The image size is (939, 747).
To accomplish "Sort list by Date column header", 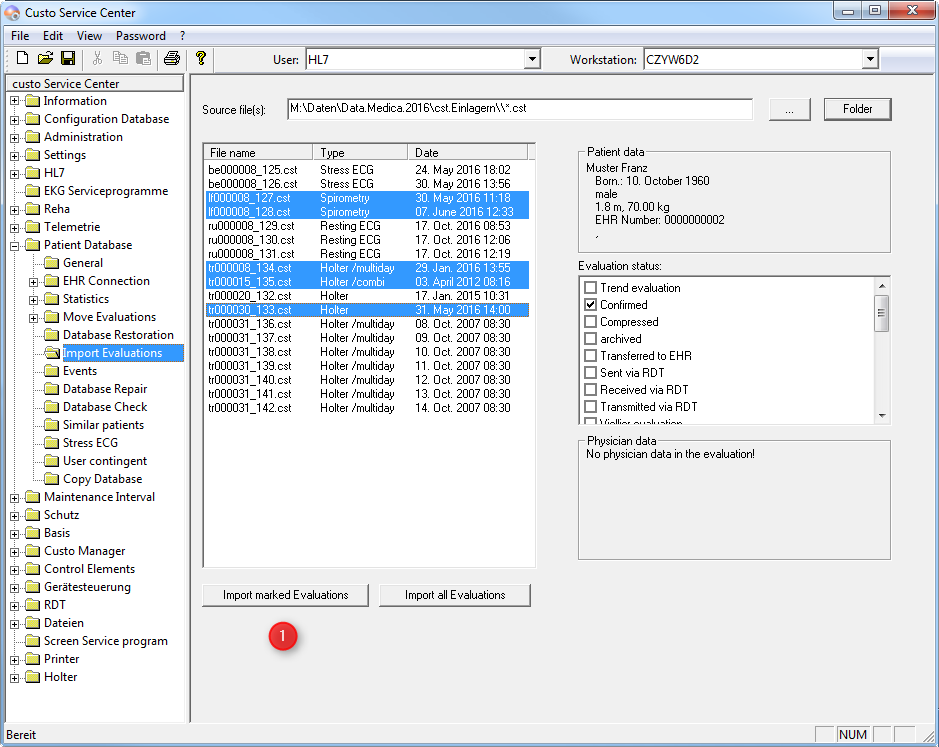I will [x=467, y=153].
